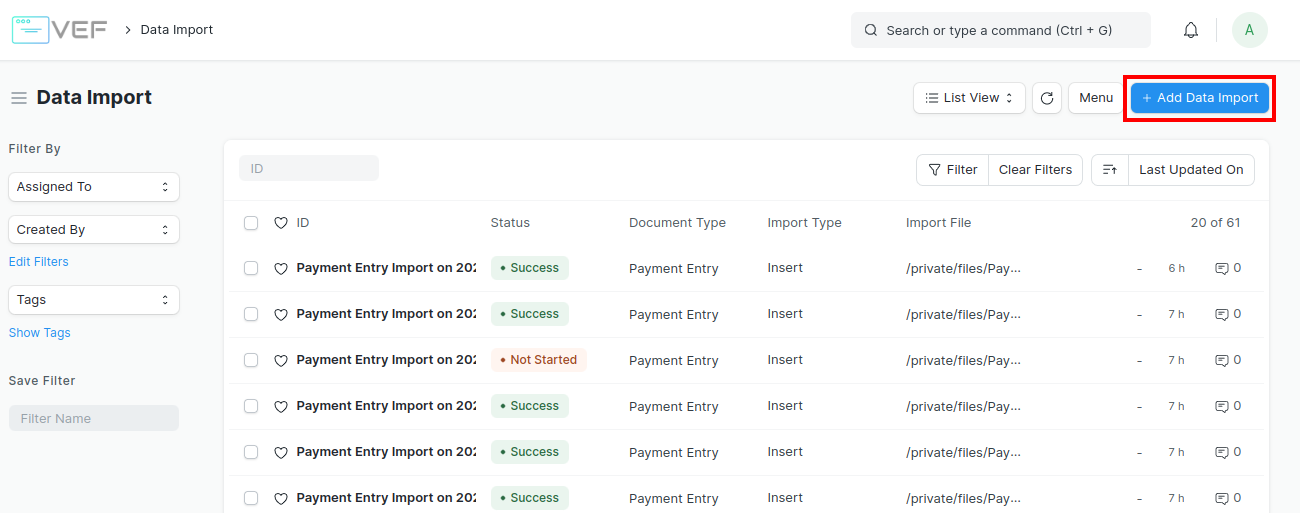Click the 6 h timestamp
This screenshot has height=513, width=1300.
(x=1176, y=269)
